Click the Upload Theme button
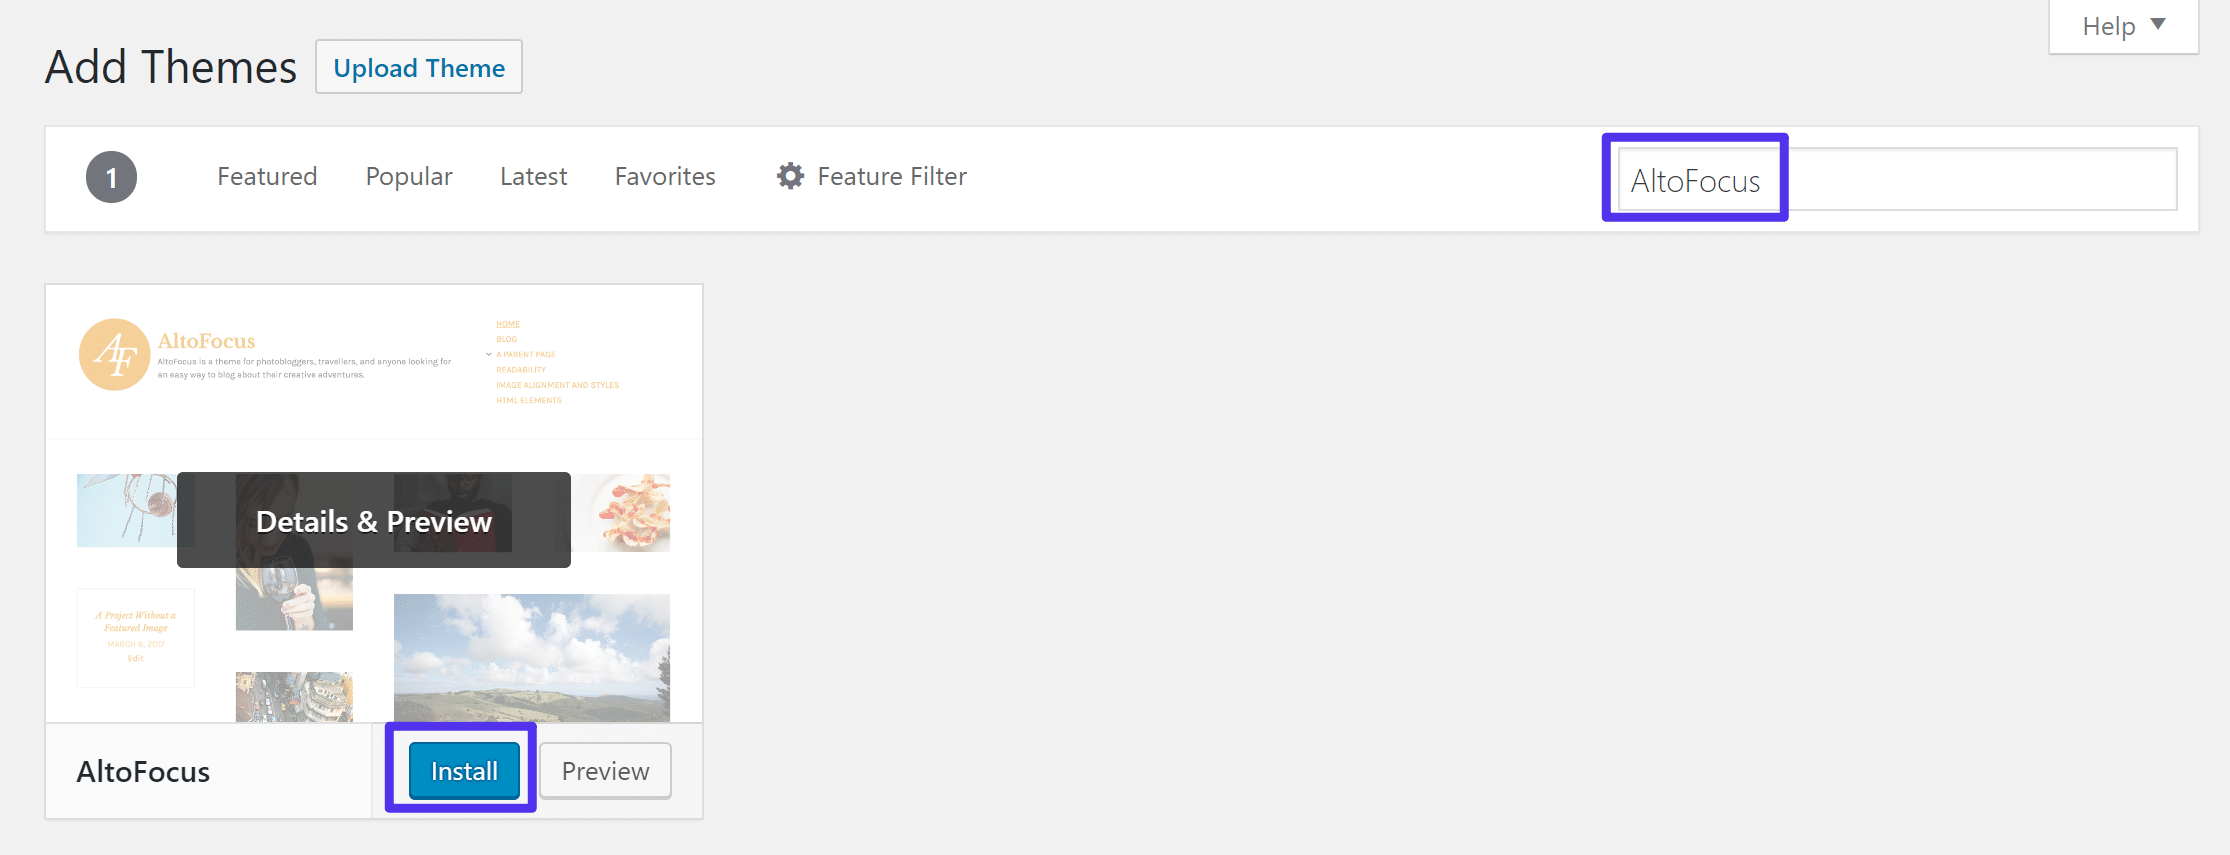Screen dimensions: 2230x855 point(418,67)
